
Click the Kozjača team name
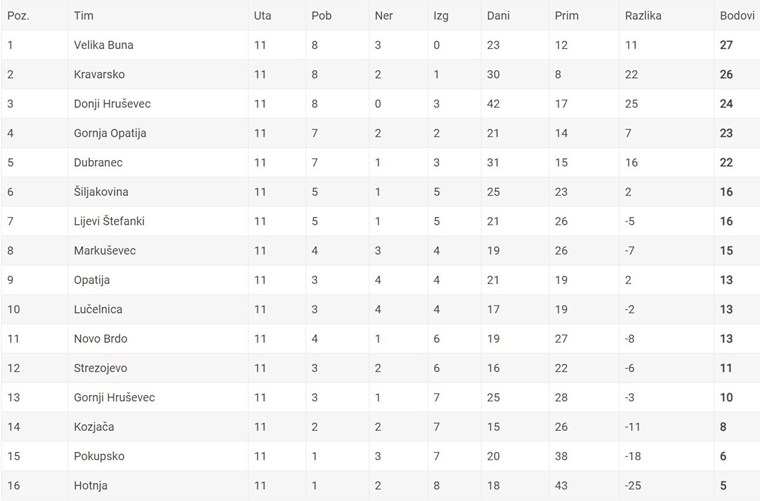pos(93,427)
